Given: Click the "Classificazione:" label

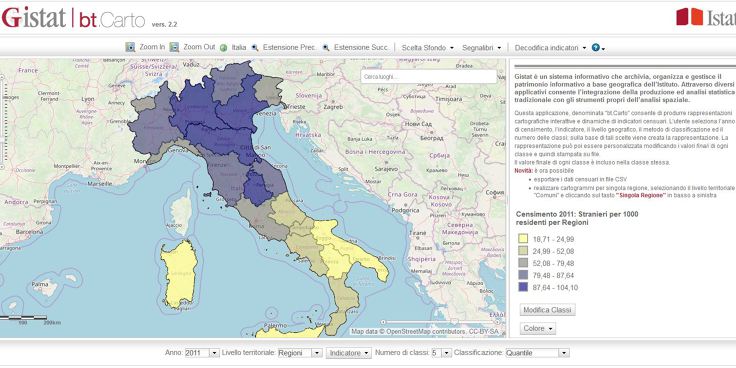Looking at the screenshot, I should point(479,353).
